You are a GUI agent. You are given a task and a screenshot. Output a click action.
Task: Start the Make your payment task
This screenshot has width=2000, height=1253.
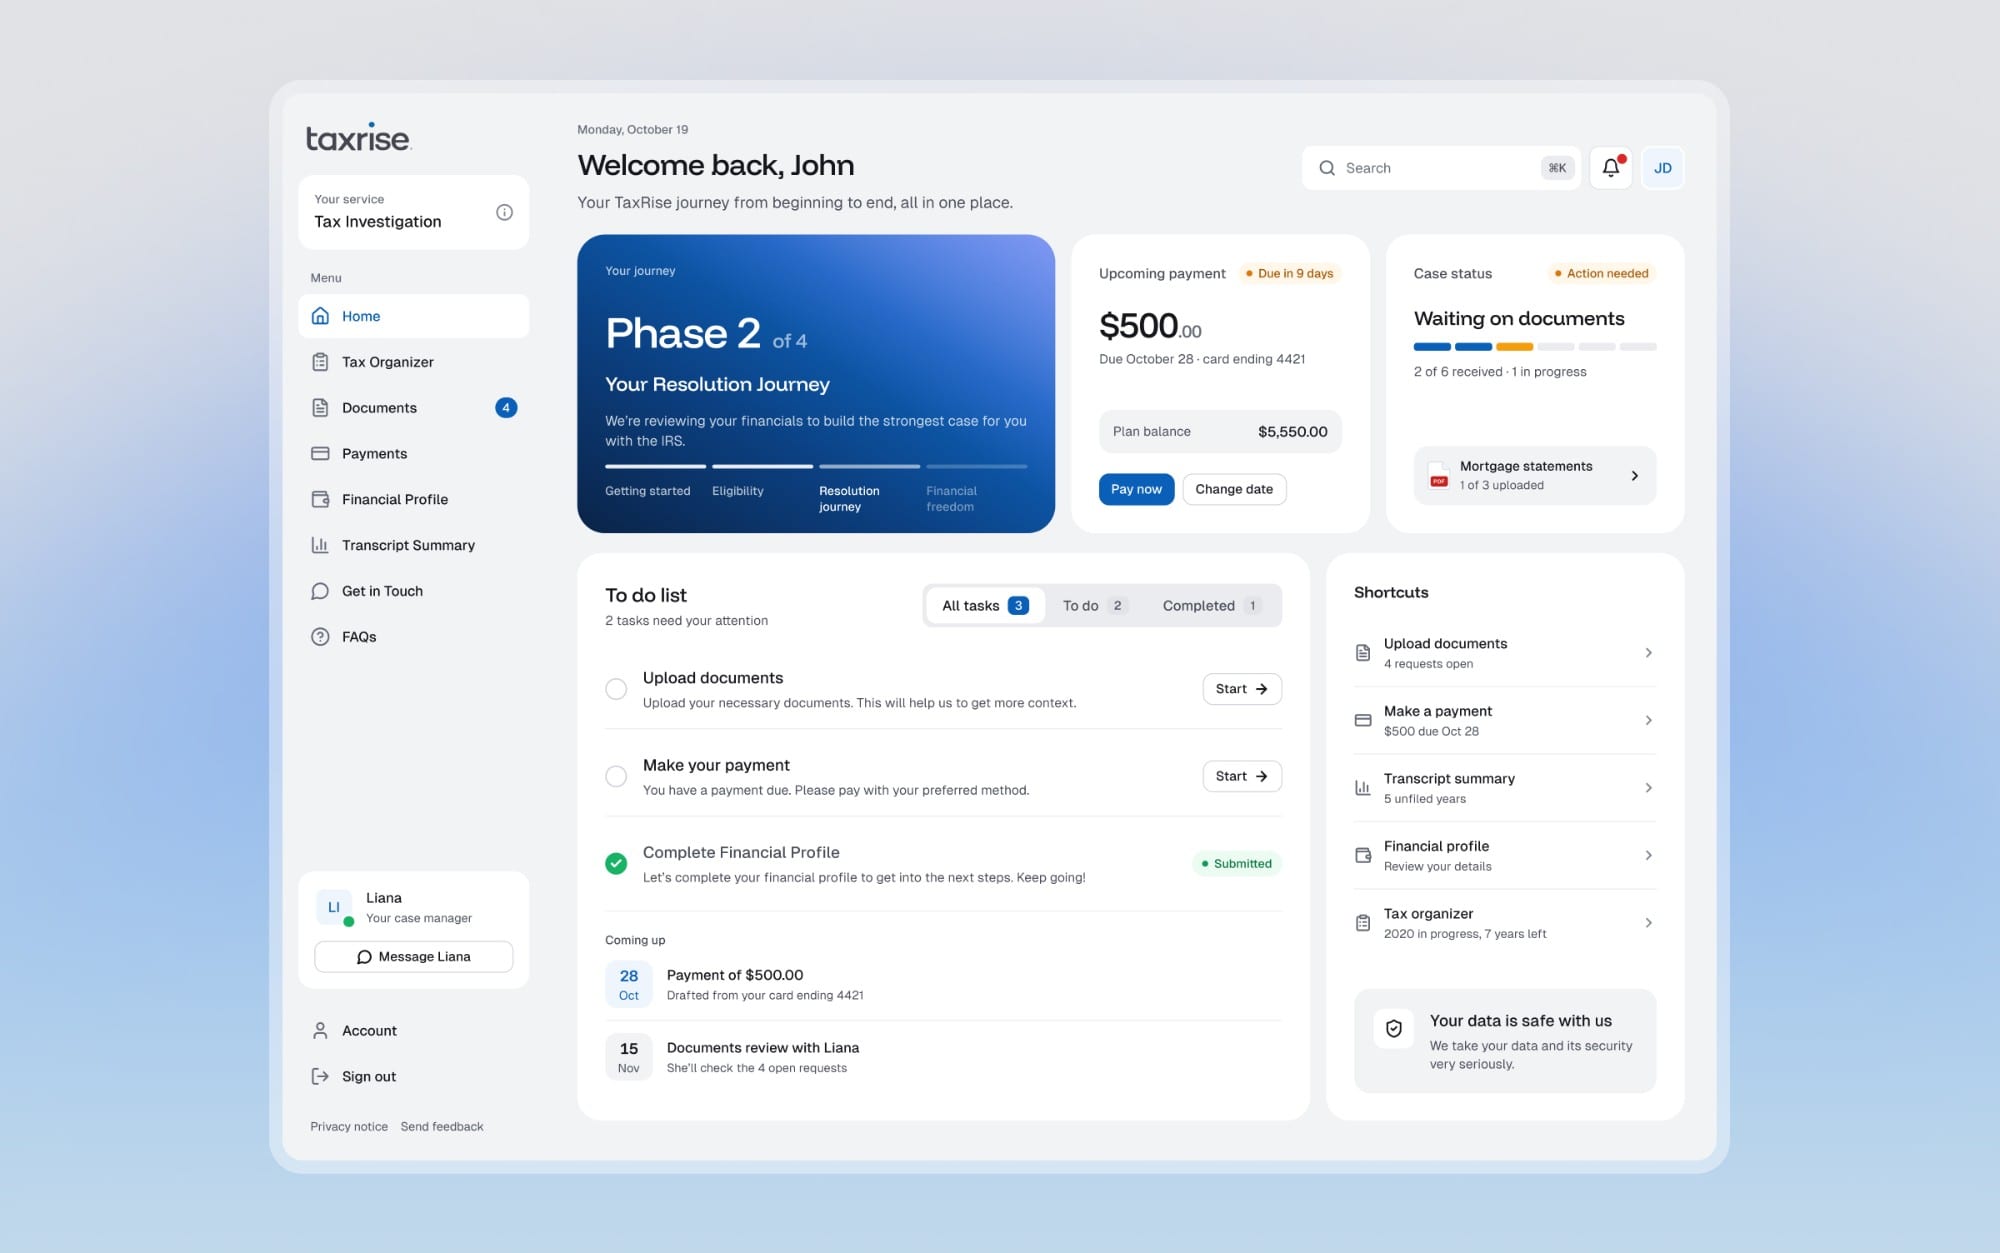coord(1242,776)
